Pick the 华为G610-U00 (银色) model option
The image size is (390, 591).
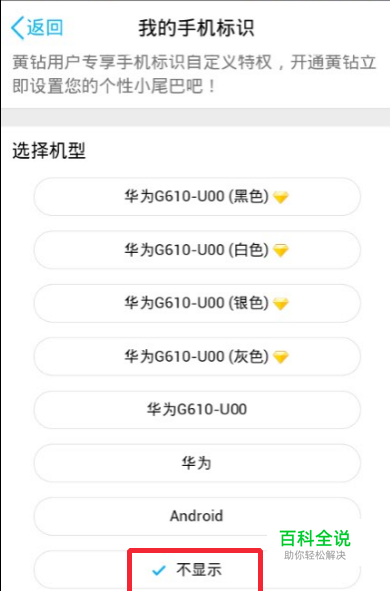(197, 303)
